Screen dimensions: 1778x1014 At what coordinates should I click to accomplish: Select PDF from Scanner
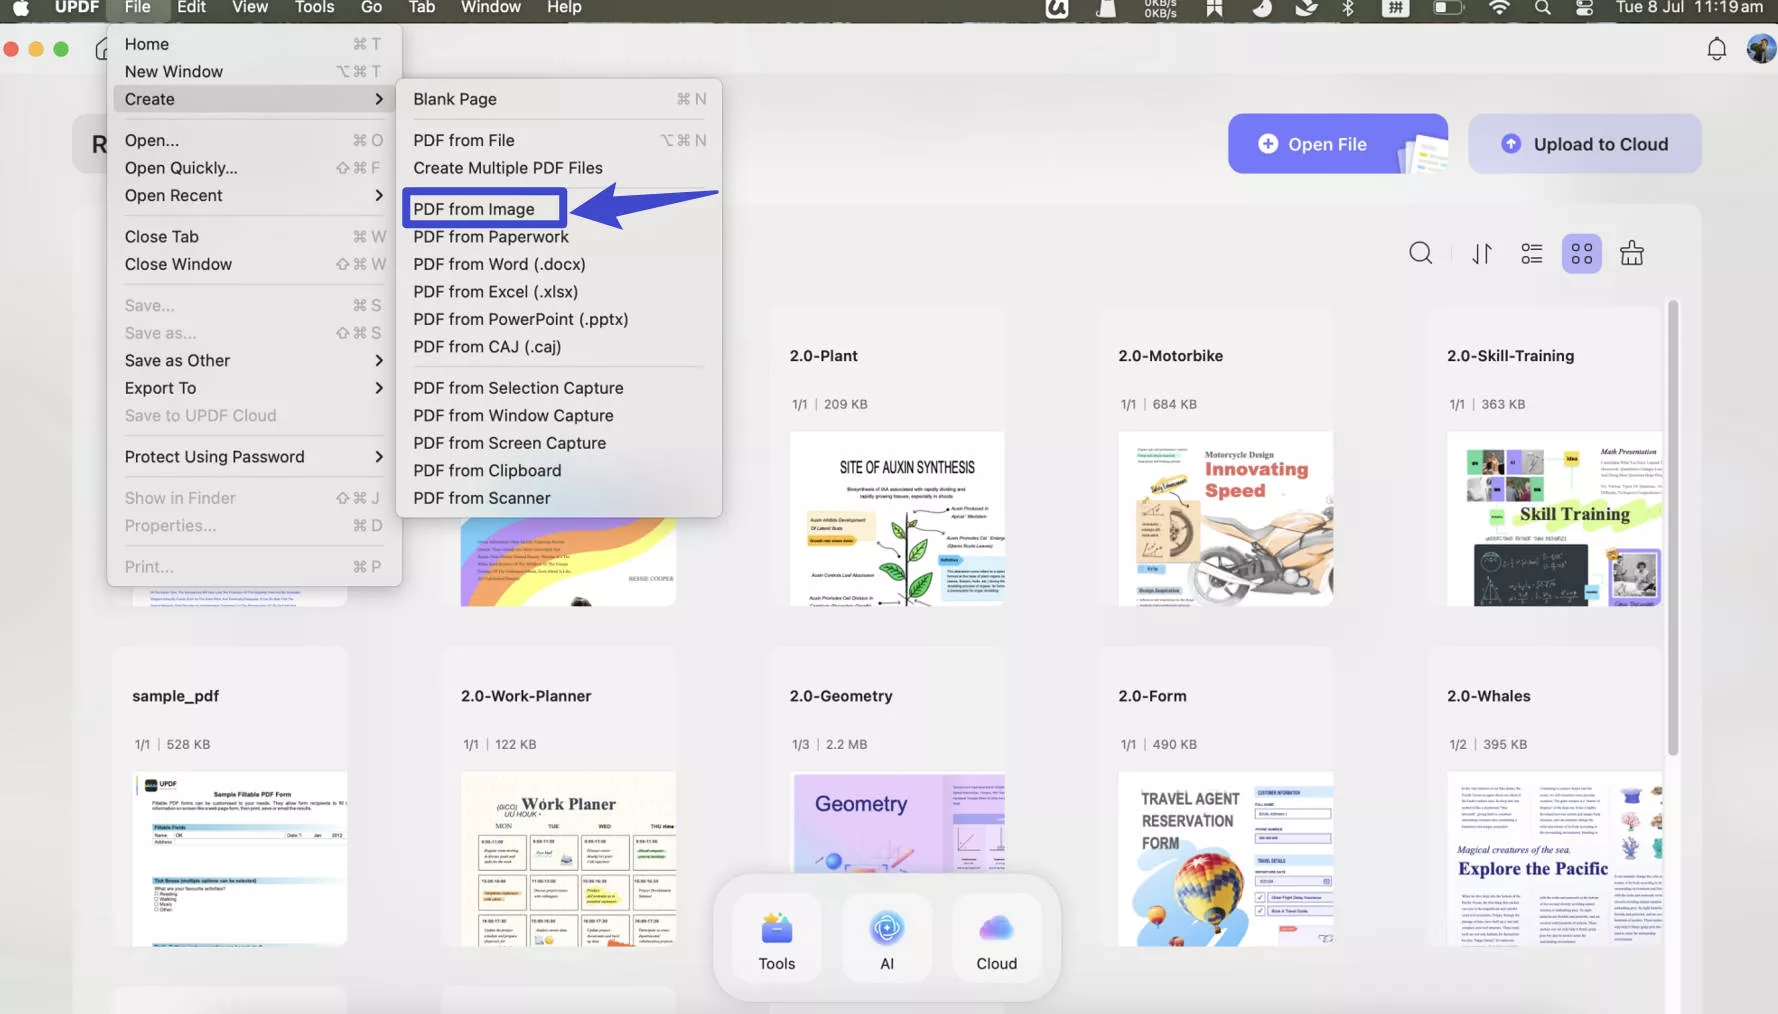click(x=559, y=498)
